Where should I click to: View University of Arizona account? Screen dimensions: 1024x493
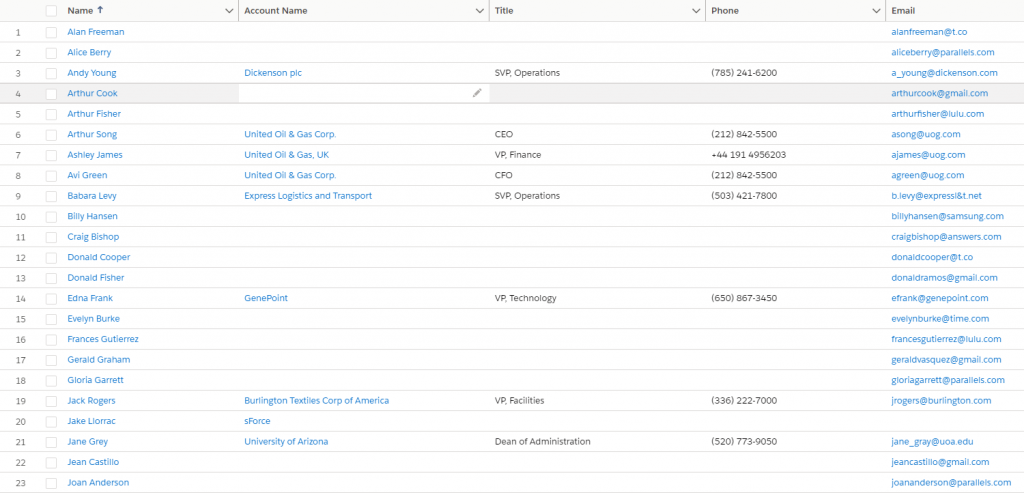(x=286, y=442)
